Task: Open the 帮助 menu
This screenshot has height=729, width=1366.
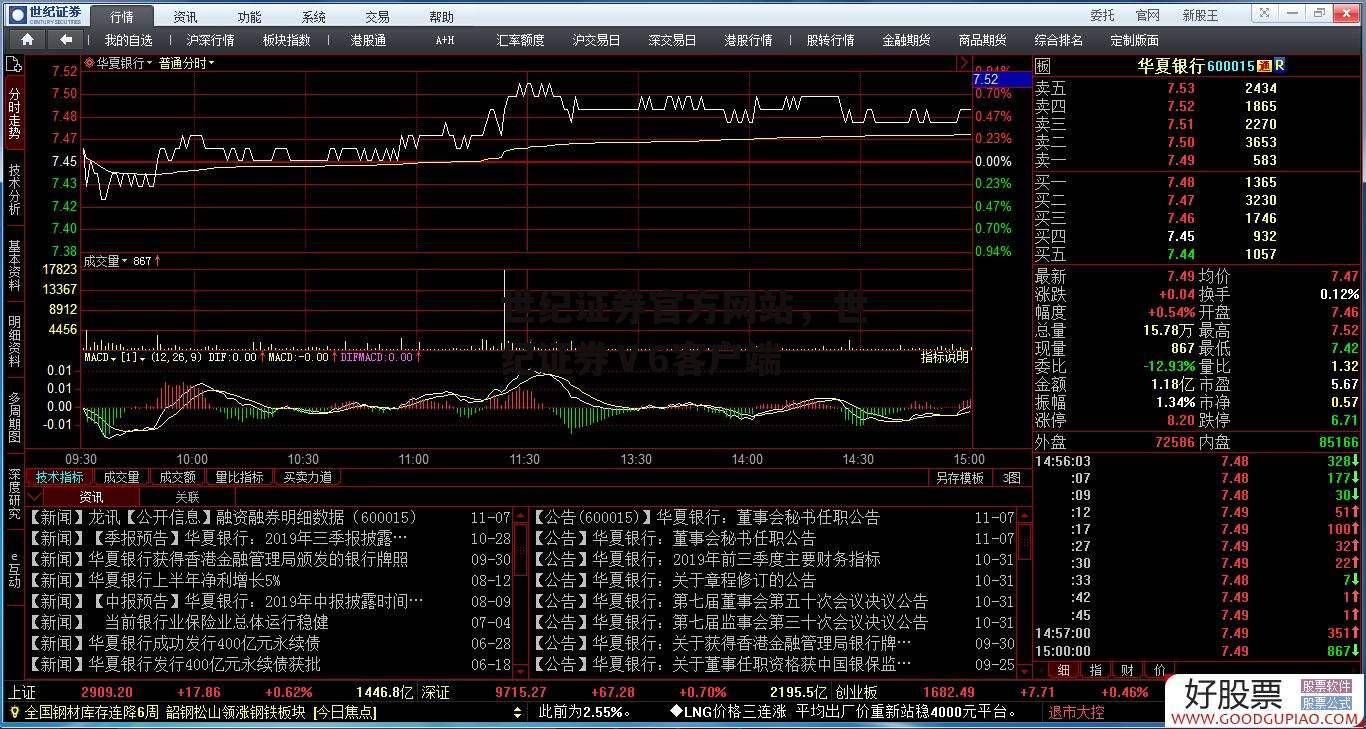Action: point(441,17)
